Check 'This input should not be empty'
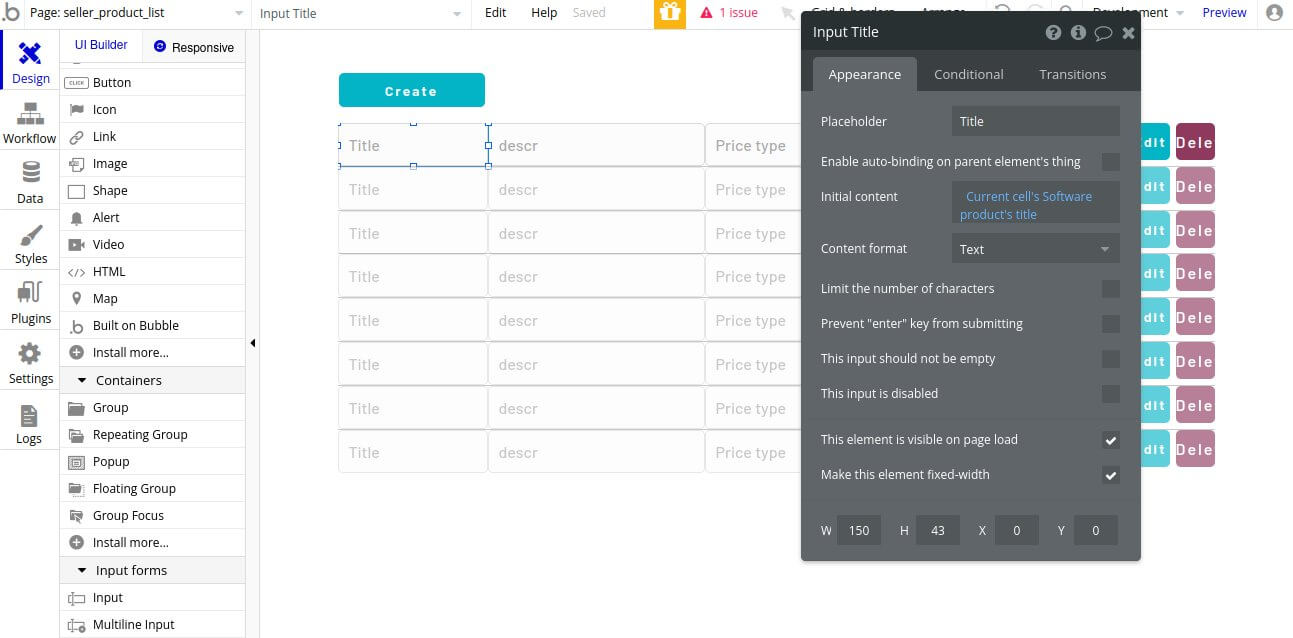The height and width of the screenshot is (638, 1293). click(1110, 359)
